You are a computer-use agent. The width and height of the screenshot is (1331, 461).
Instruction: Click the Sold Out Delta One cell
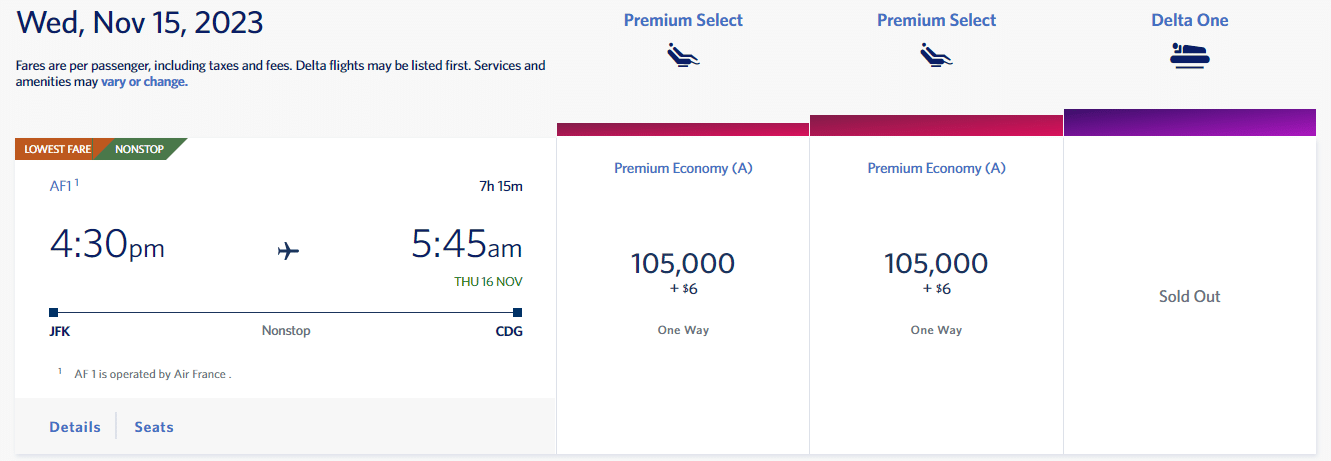coord(1189,296)
